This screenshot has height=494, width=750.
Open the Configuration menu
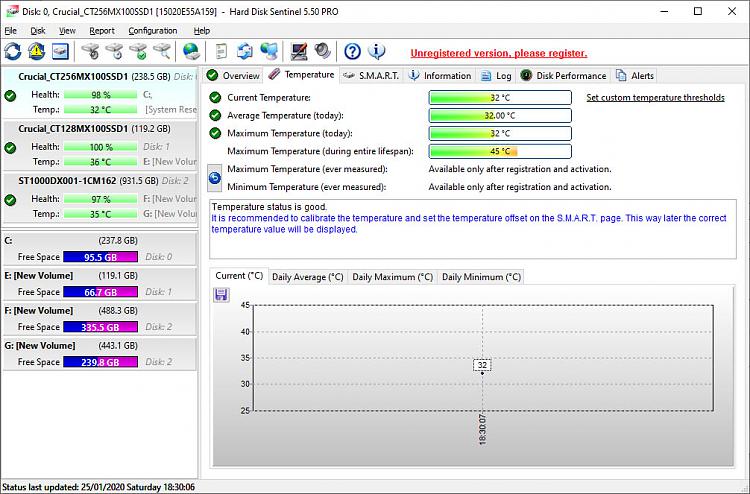pyautogui.click(x=152, y=31)
